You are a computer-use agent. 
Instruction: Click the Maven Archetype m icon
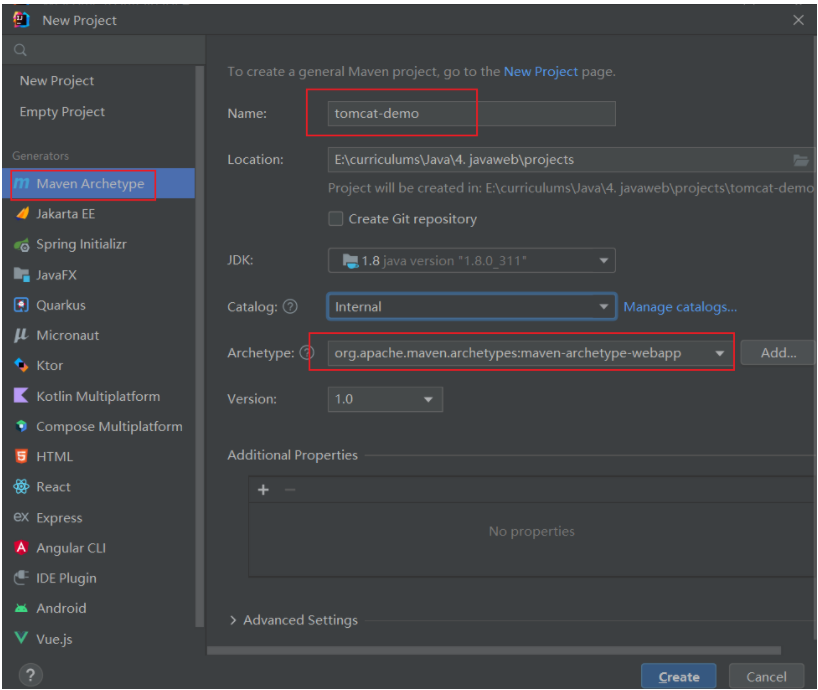[21, 184]
